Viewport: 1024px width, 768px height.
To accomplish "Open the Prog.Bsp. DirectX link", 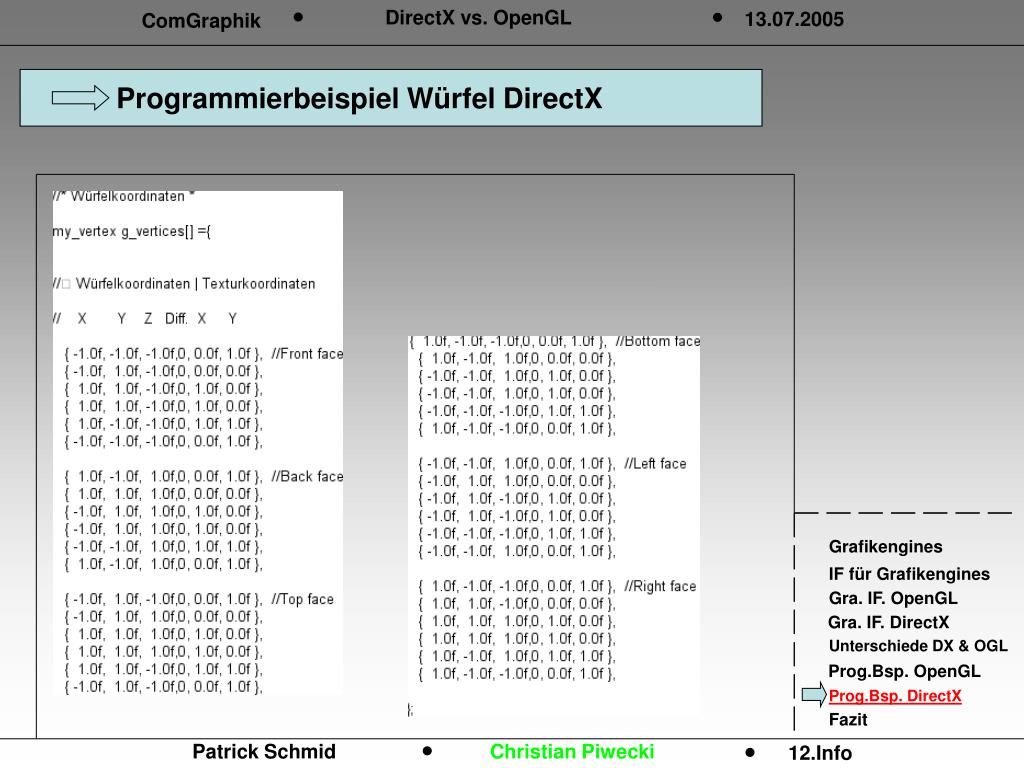I will click(x=895, y=696).
